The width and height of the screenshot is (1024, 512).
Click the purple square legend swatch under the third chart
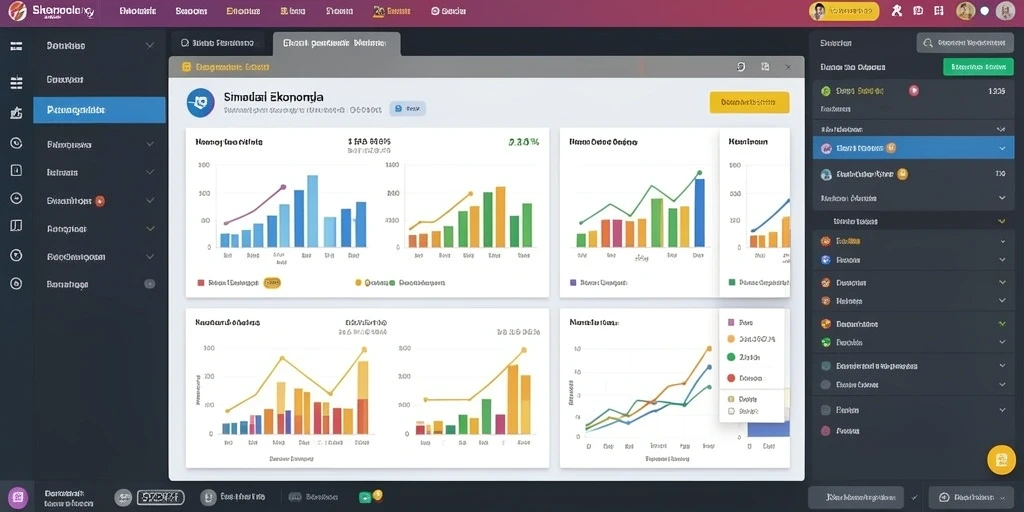pyautogui.click(x=573, y=283)
